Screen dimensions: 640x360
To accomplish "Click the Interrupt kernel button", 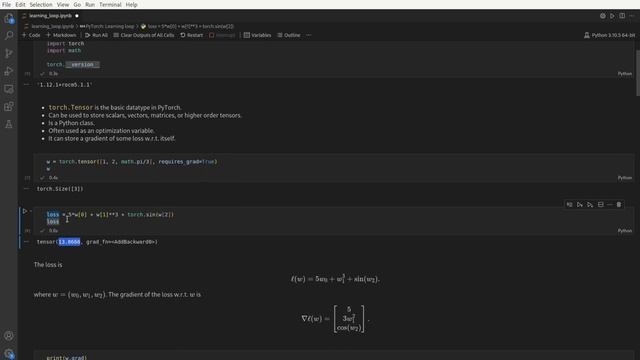I will 222,35.
